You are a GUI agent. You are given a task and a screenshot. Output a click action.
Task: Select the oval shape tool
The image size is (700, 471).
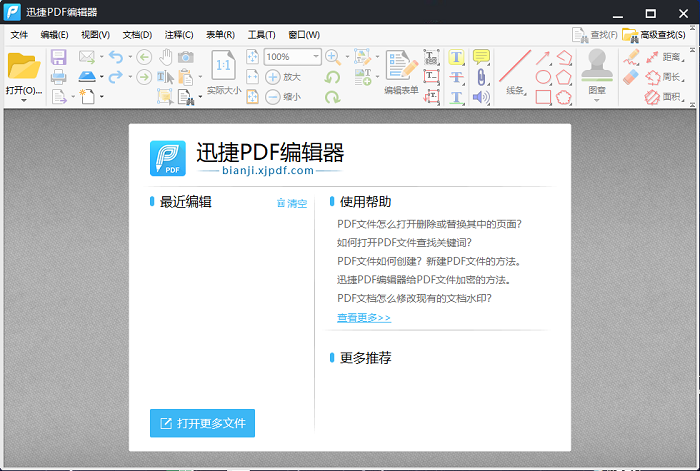click(x=543, y=77)
